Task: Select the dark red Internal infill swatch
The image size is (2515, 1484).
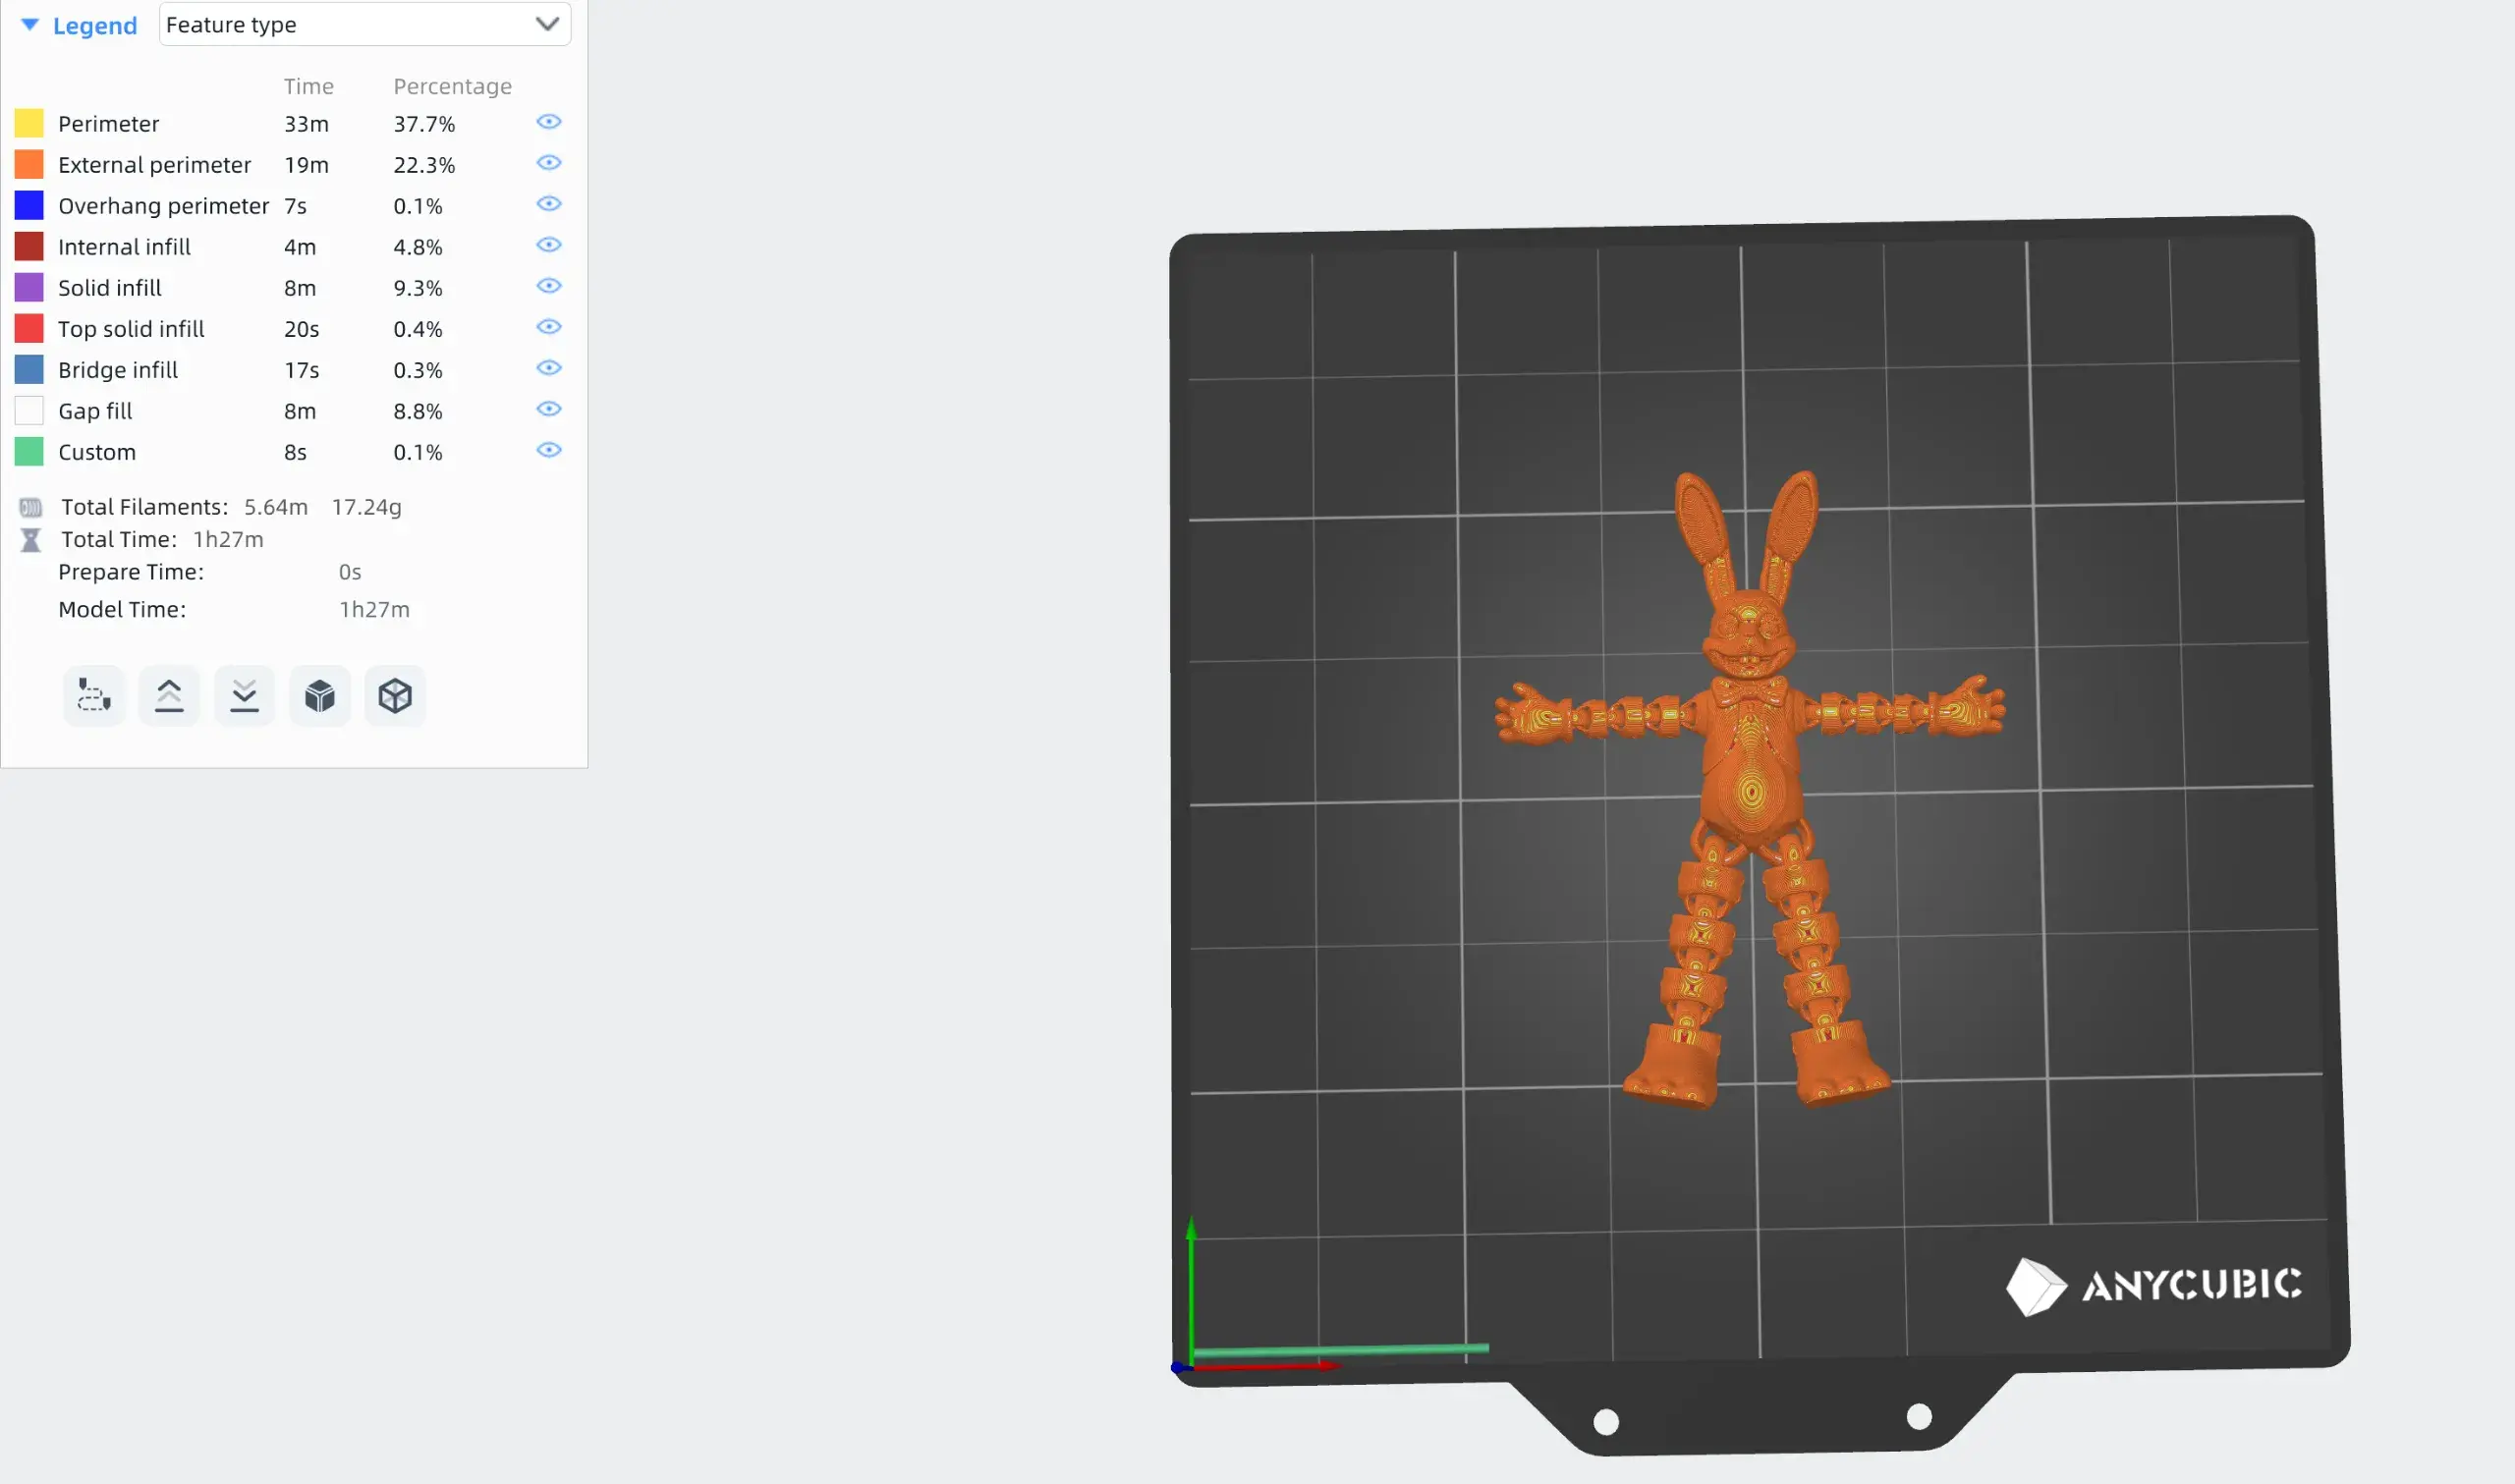Action: click(29, 246)
